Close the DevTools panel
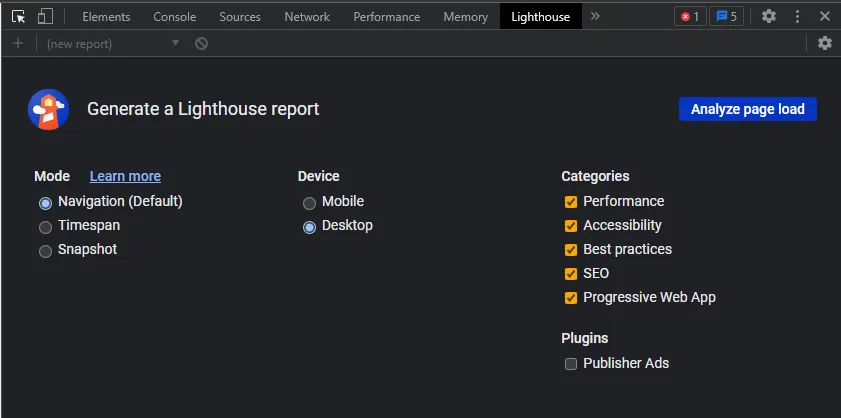Viewport: 841px width, 418px height. 823,16
